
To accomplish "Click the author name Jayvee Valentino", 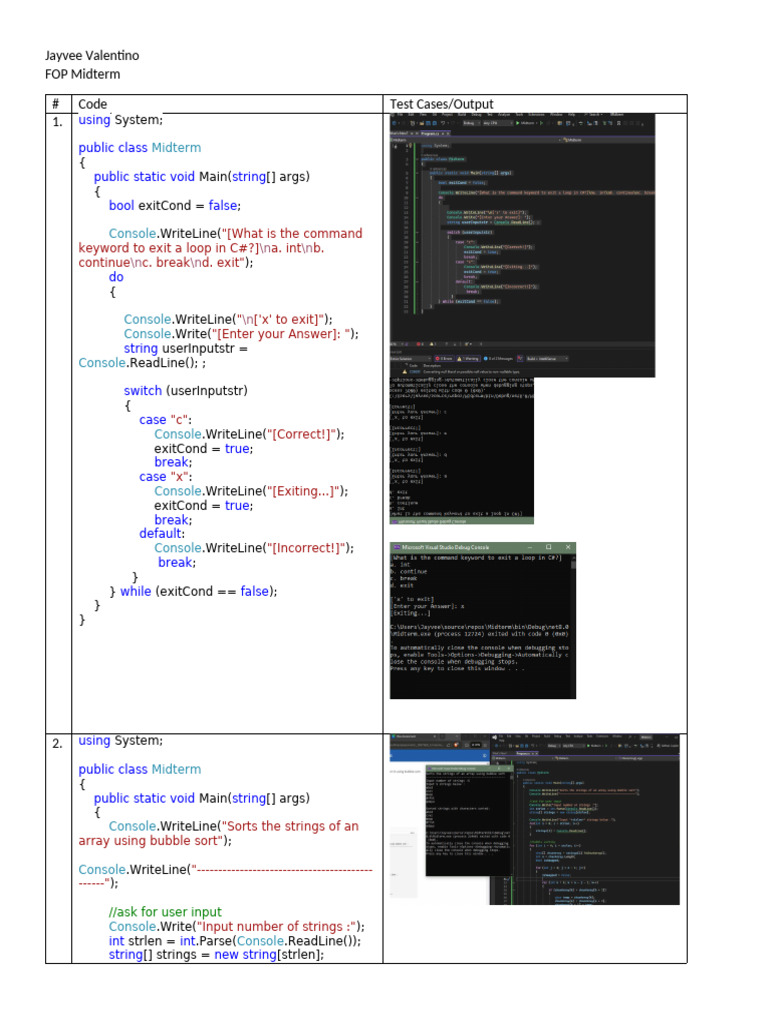I will [92, 56].
